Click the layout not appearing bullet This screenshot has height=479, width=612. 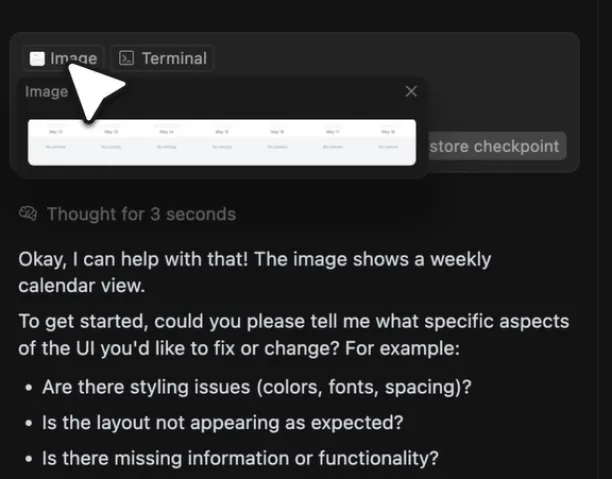click(x=222, y=423)
